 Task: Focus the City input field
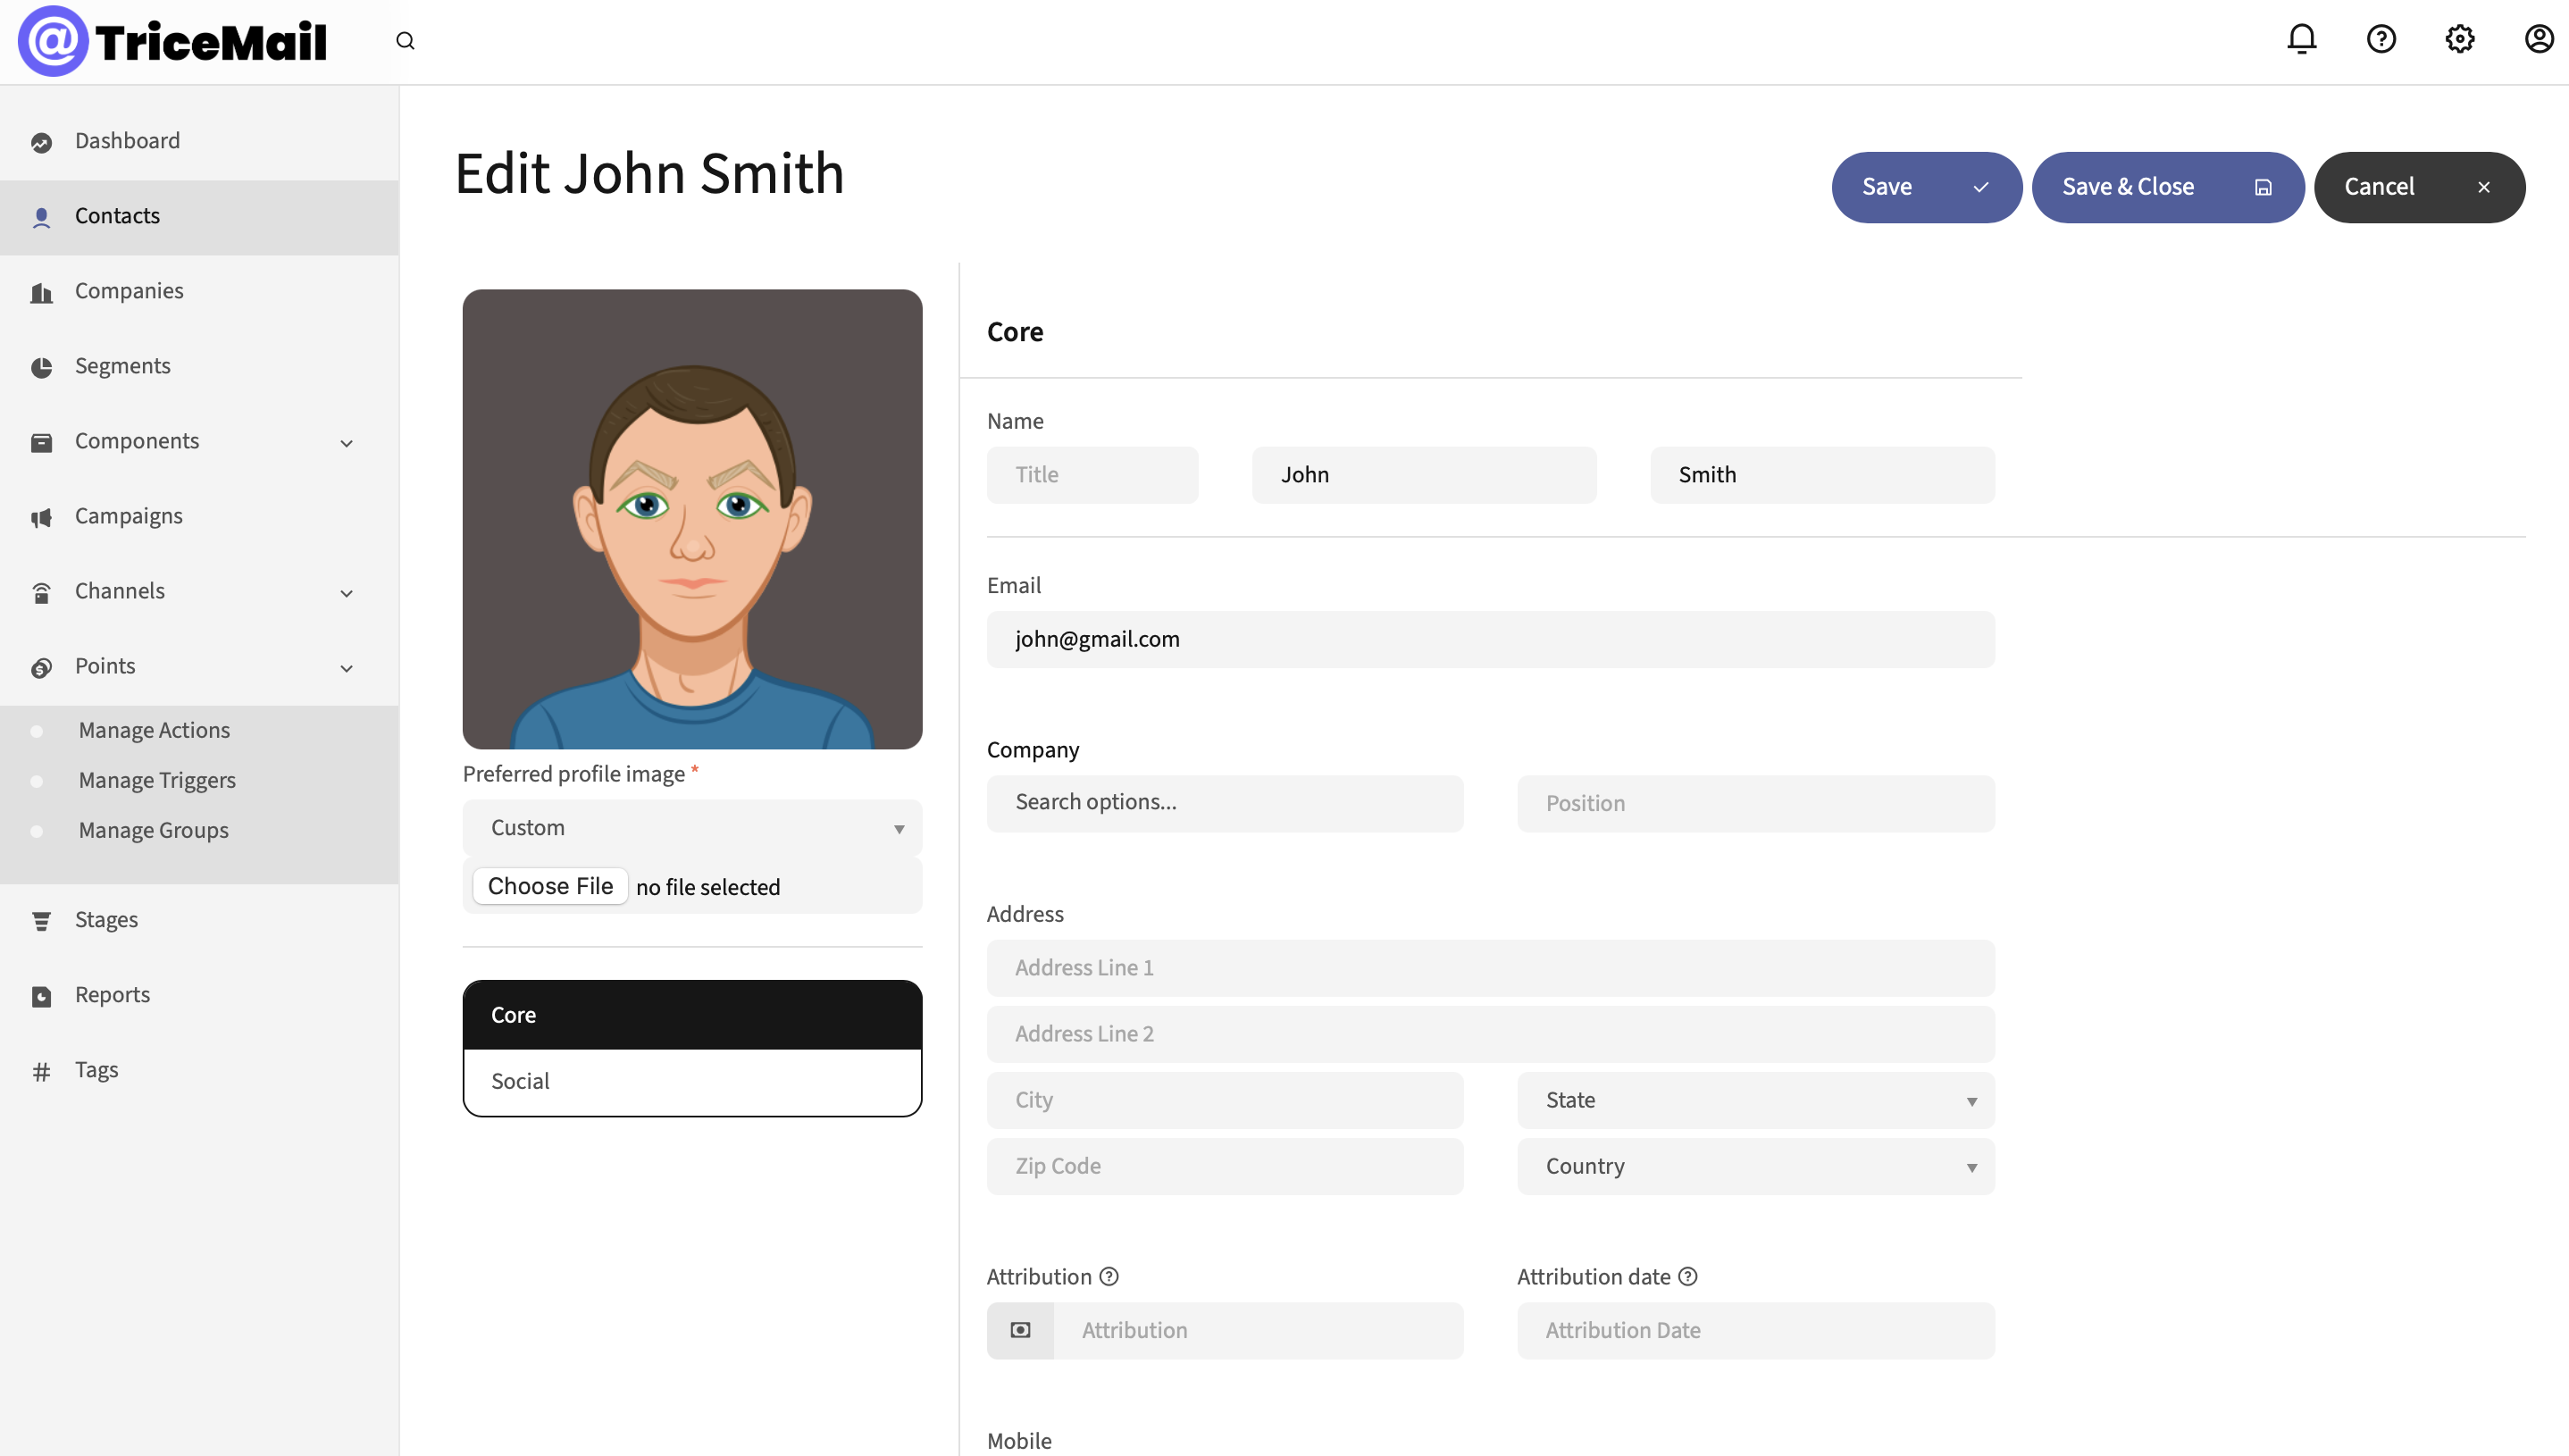click(1225, 1100)
